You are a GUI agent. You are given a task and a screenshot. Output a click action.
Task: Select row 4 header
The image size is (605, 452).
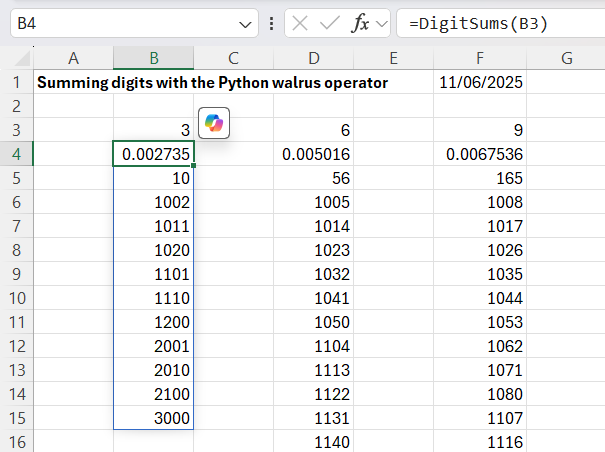pyautogui.click(x=16, y=154)
